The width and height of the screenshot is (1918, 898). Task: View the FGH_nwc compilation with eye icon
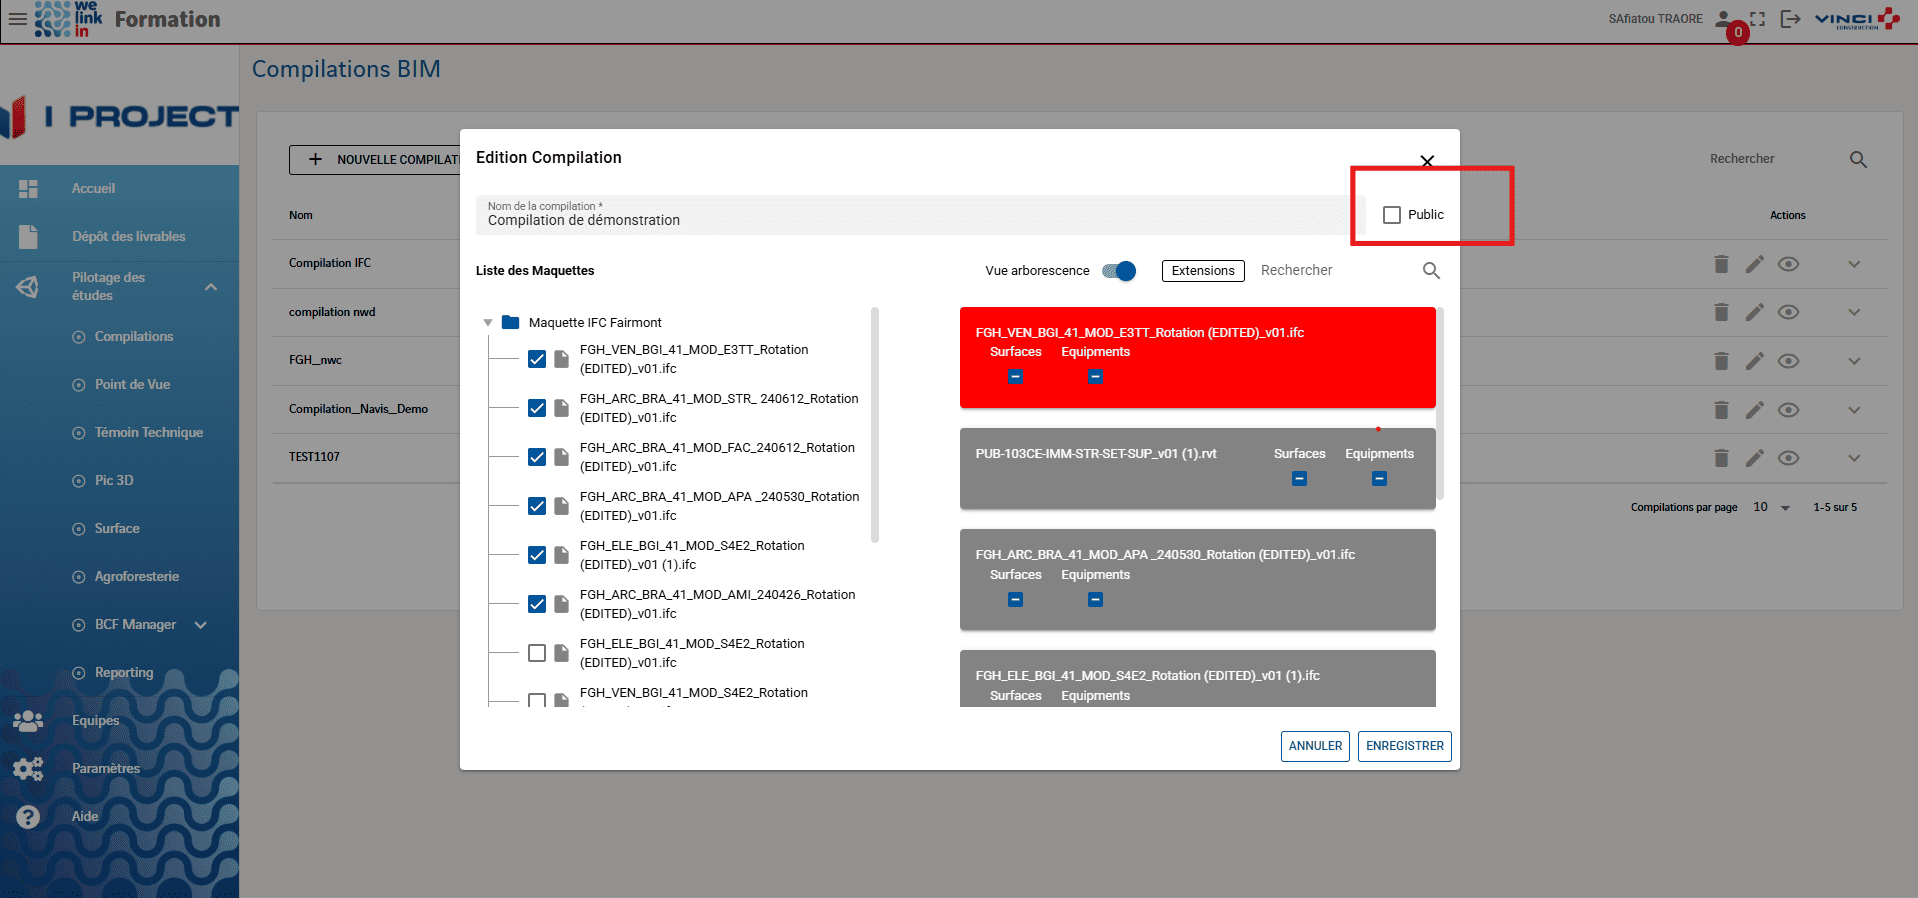pyautogui.click(x=1788, y=361)
